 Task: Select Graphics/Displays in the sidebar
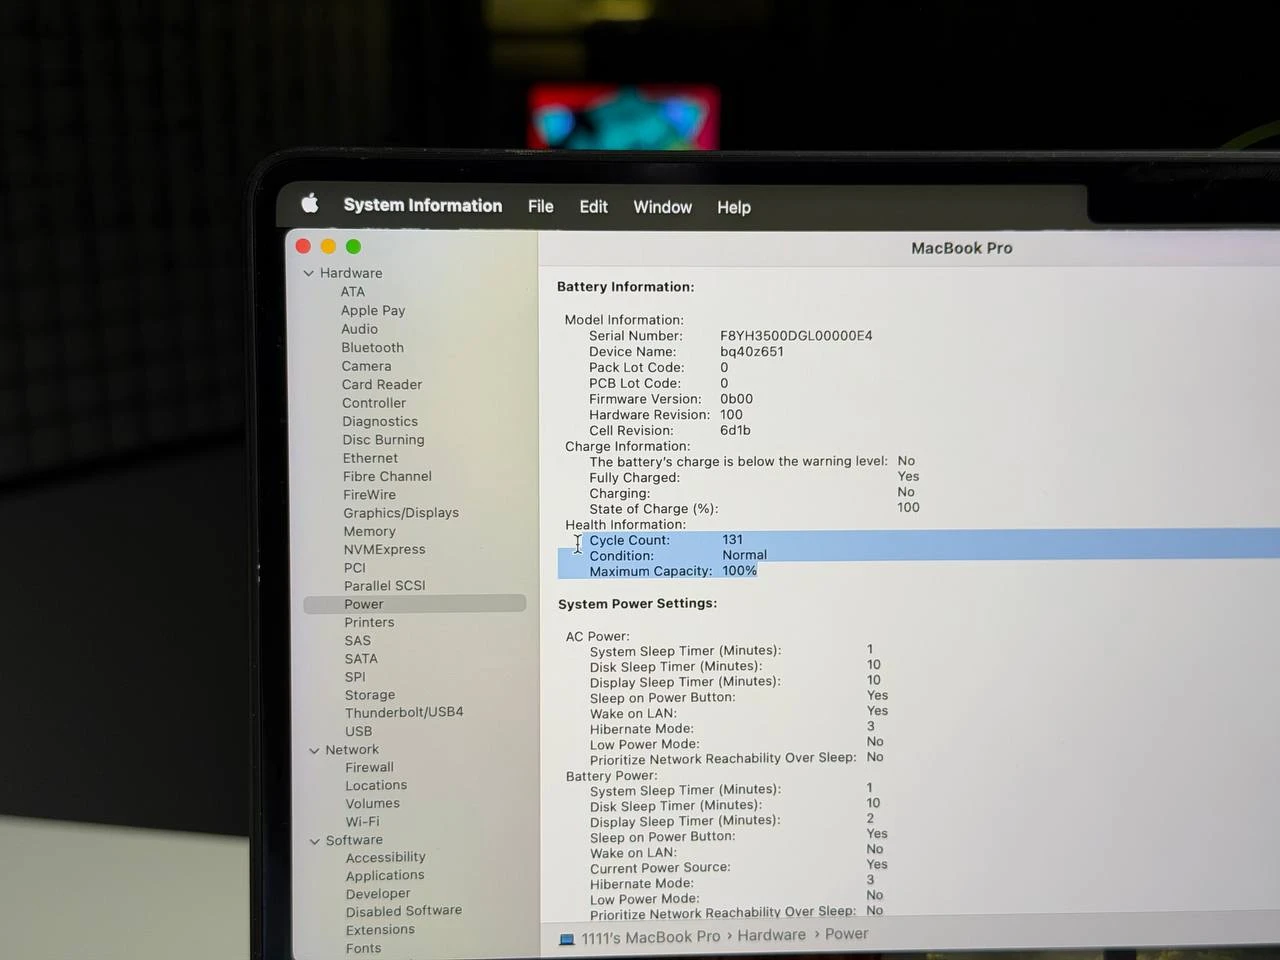point(401,513)
